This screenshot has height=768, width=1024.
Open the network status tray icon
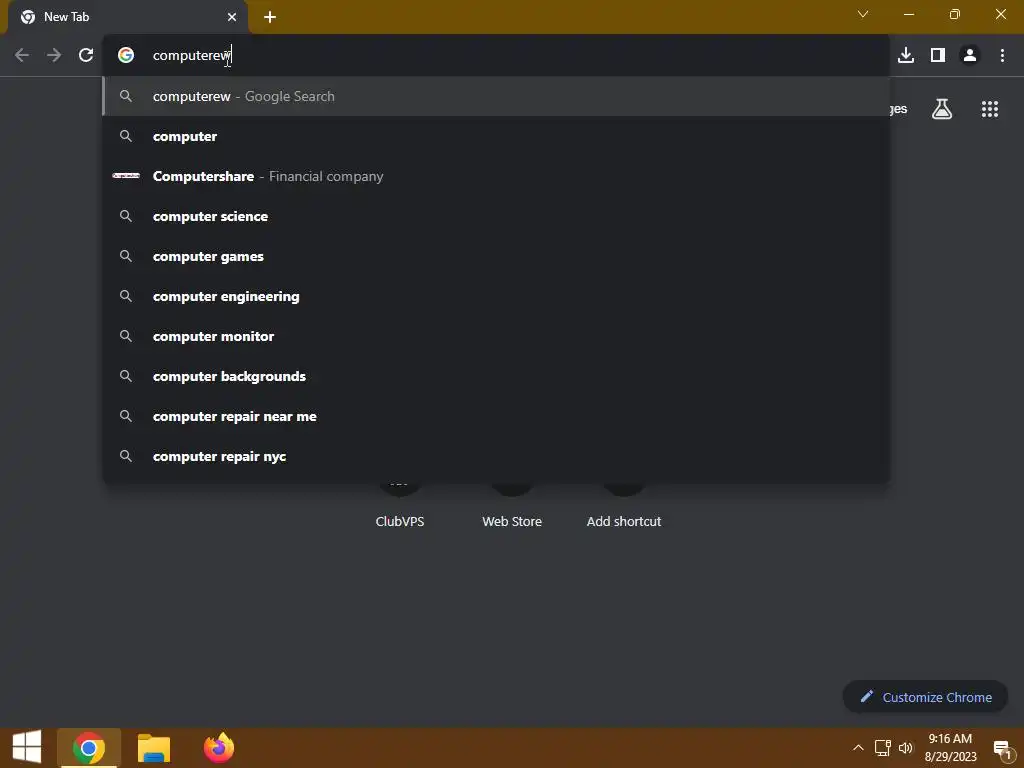(x=882, y=748)
